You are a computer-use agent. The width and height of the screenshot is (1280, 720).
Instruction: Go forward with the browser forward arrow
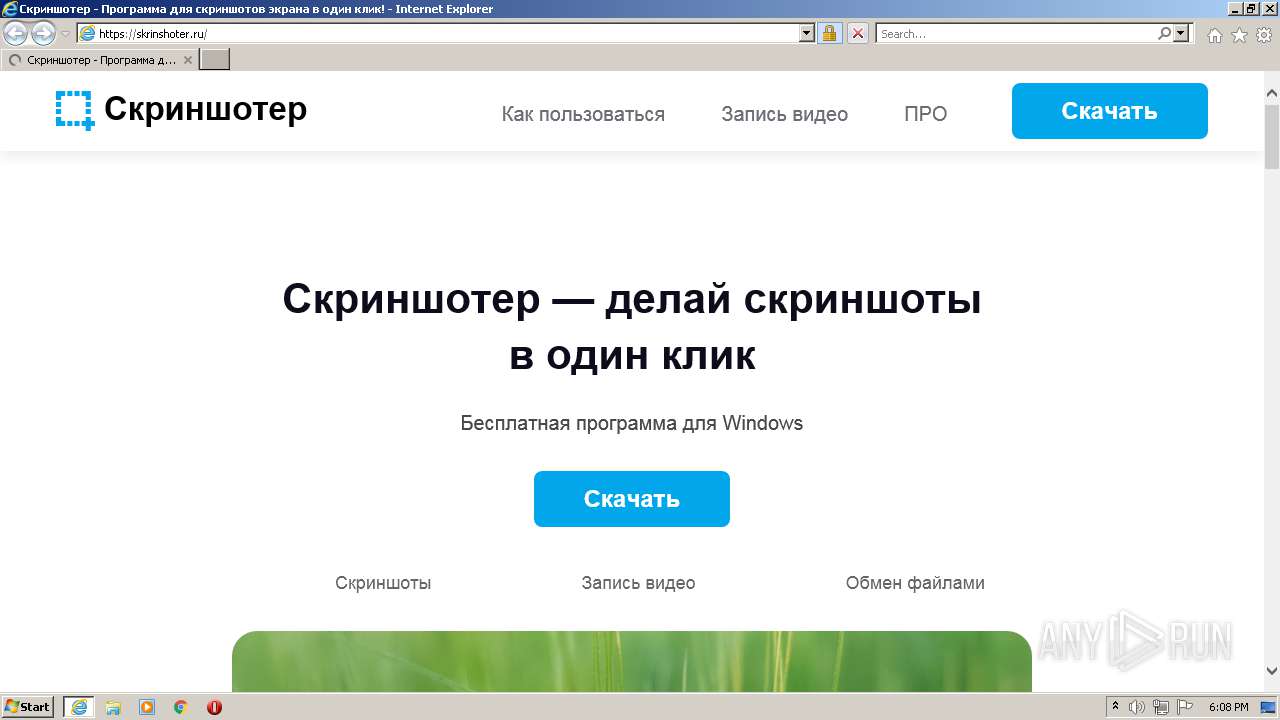(x=43, y=34)
